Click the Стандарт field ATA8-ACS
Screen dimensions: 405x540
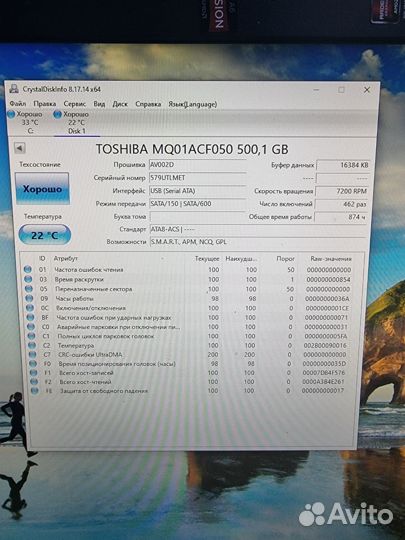258,229
